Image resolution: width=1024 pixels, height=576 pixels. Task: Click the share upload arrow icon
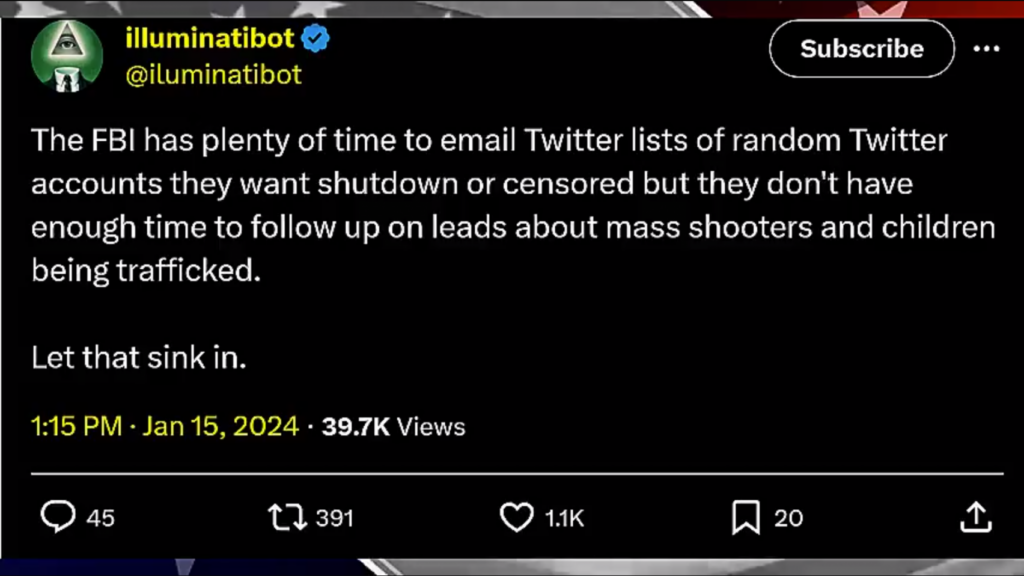pos(975,516)
